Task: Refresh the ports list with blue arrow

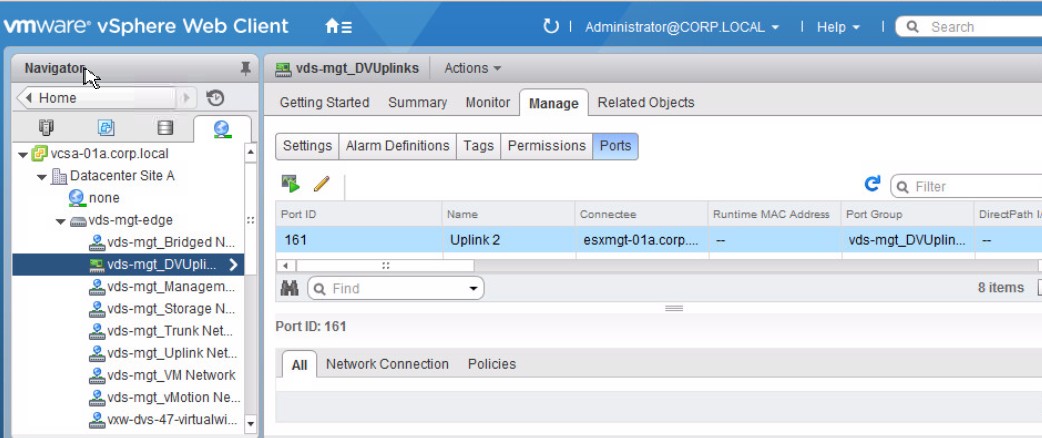Action: pos(872,184)
